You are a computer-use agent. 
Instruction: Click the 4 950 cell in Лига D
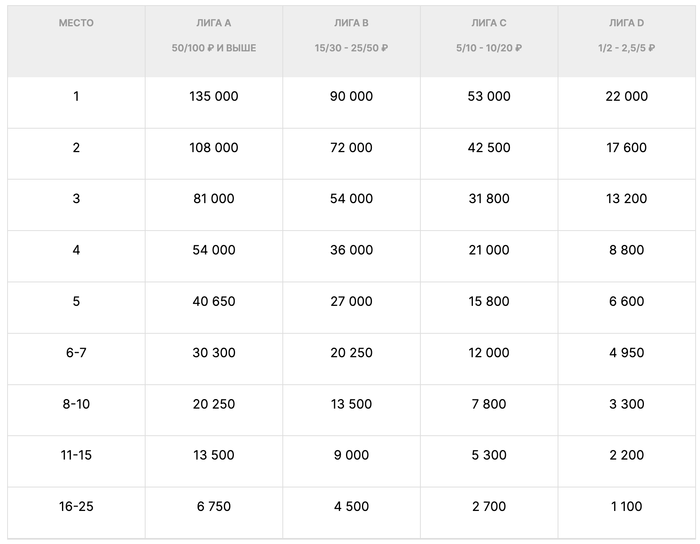pyautogui.click(x=627, y=353)
